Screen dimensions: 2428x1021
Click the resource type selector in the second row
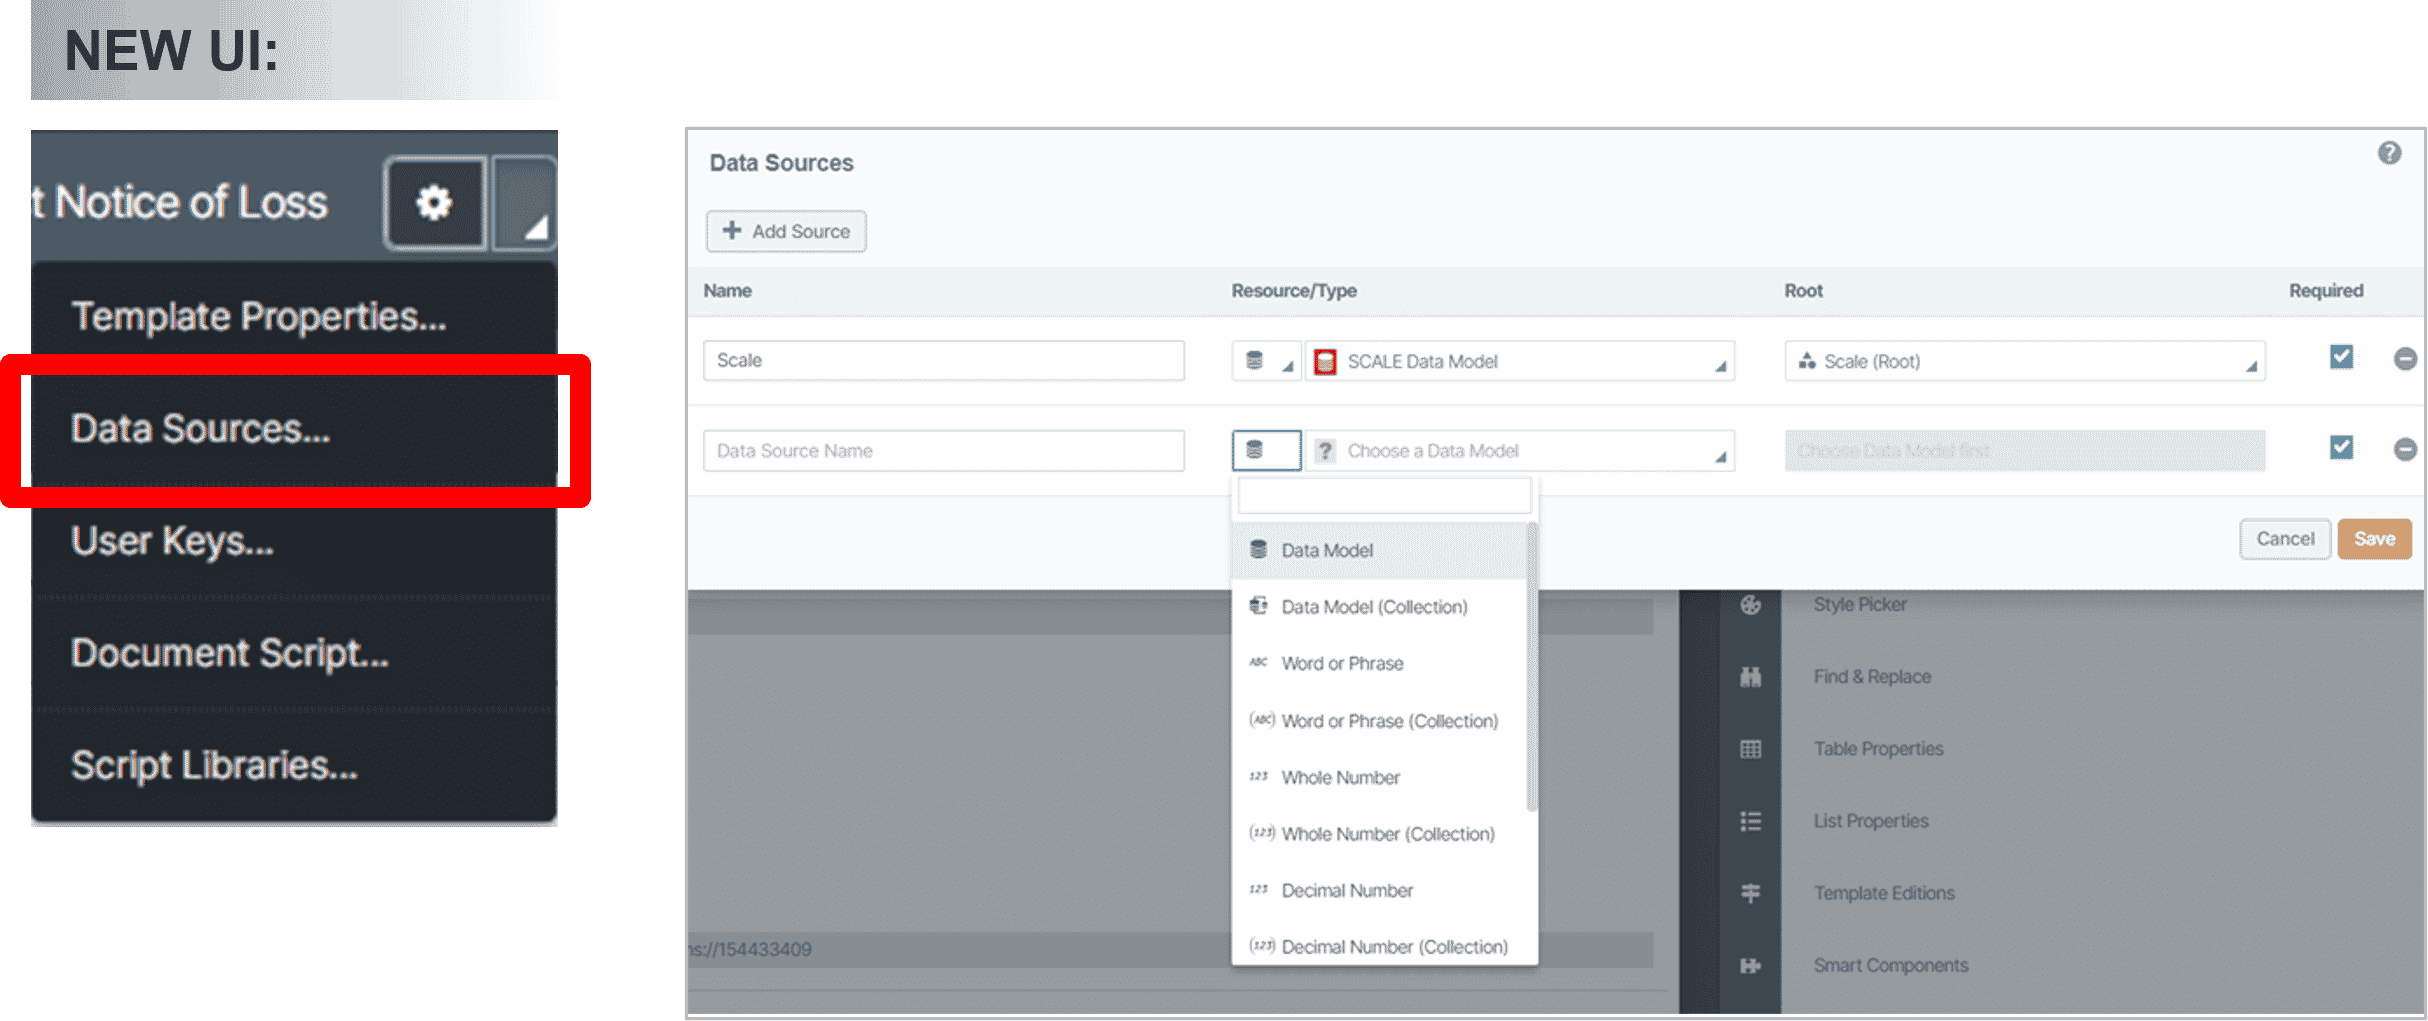(x=1266, y=451)
